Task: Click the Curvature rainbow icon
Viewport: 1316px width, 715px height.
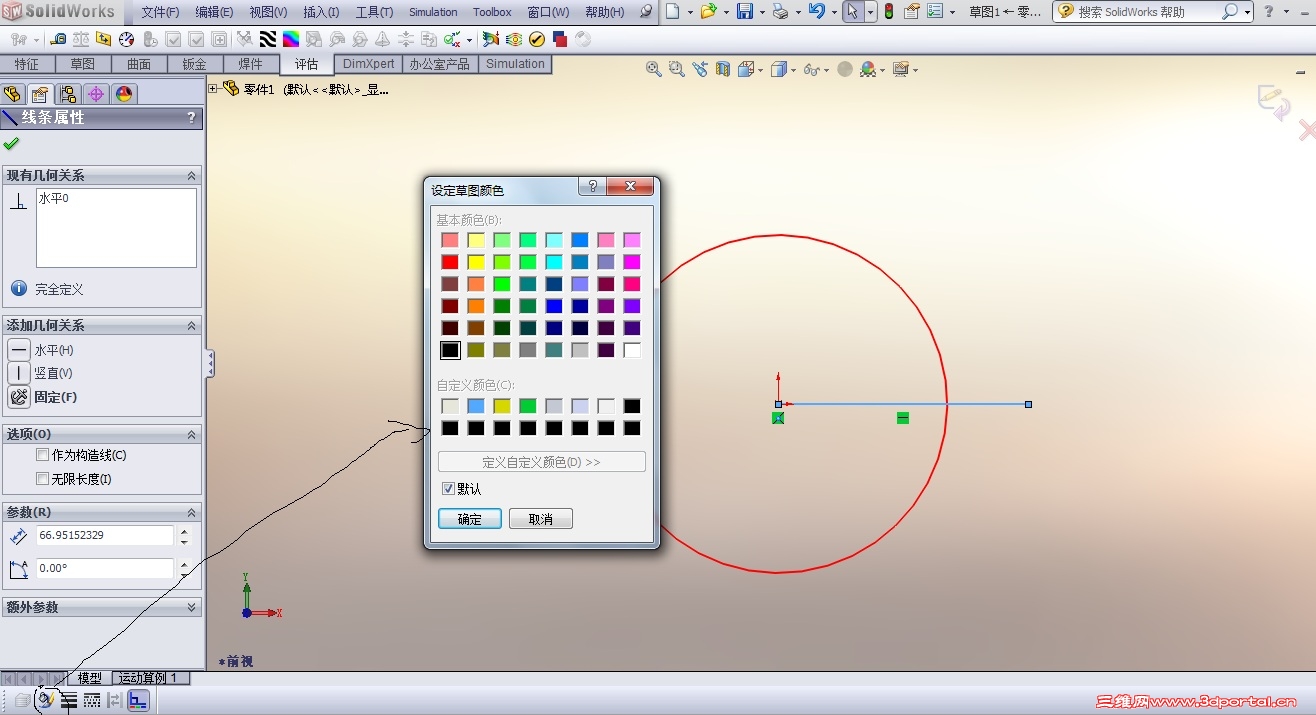Action: (290, 40)
